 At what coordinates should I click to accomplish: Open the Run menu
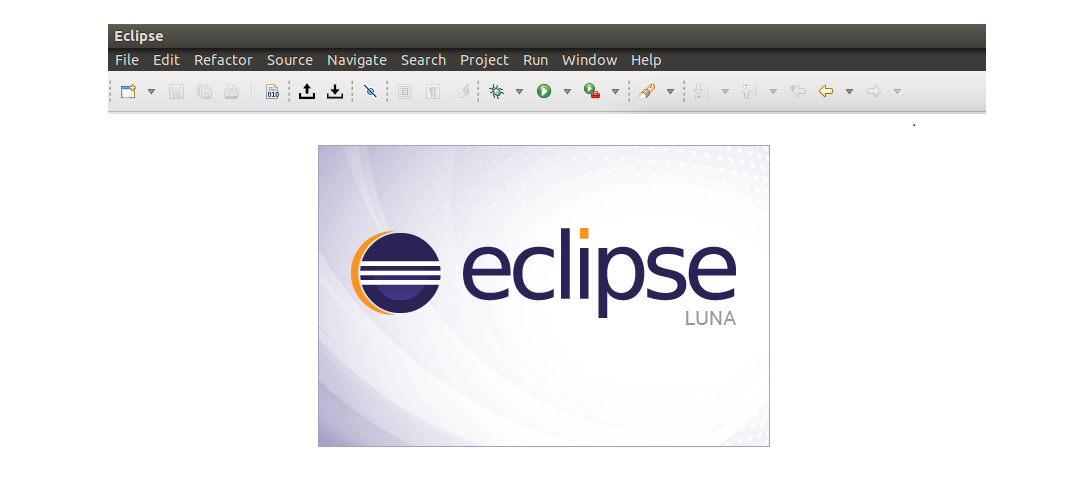[536, 60]
